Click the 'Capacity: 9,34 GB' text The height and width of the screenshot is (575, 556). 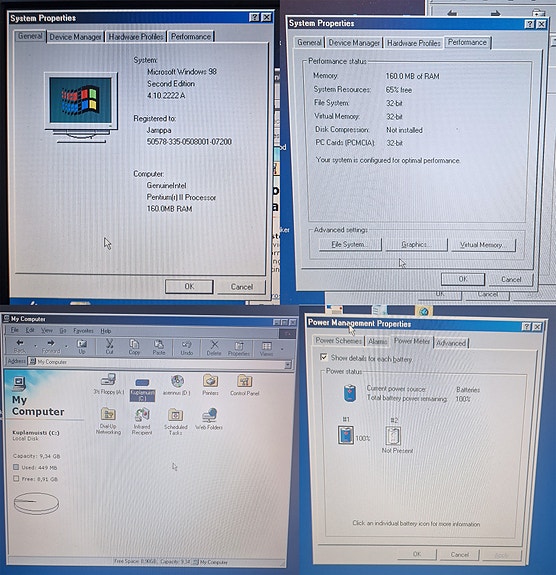click(37, 456)
